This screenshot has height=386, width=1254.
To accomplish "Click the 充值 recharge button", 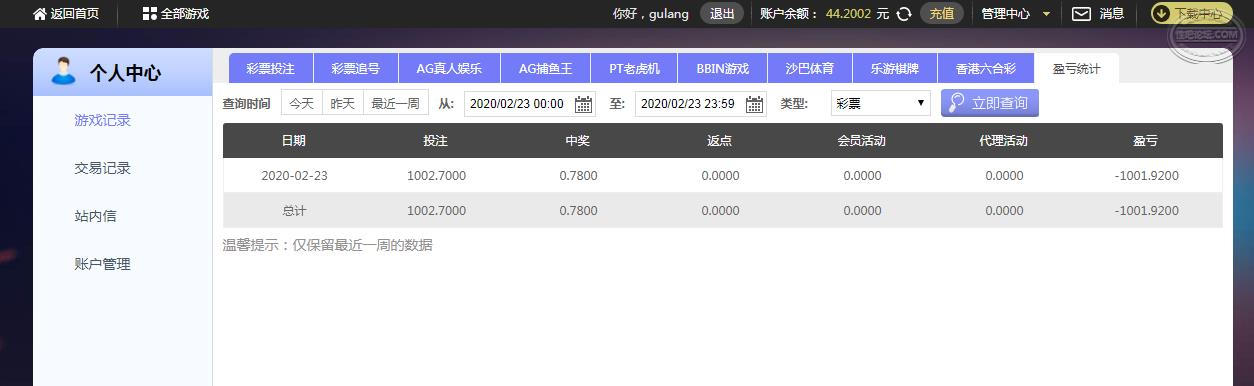I will (x=941, y=14).
